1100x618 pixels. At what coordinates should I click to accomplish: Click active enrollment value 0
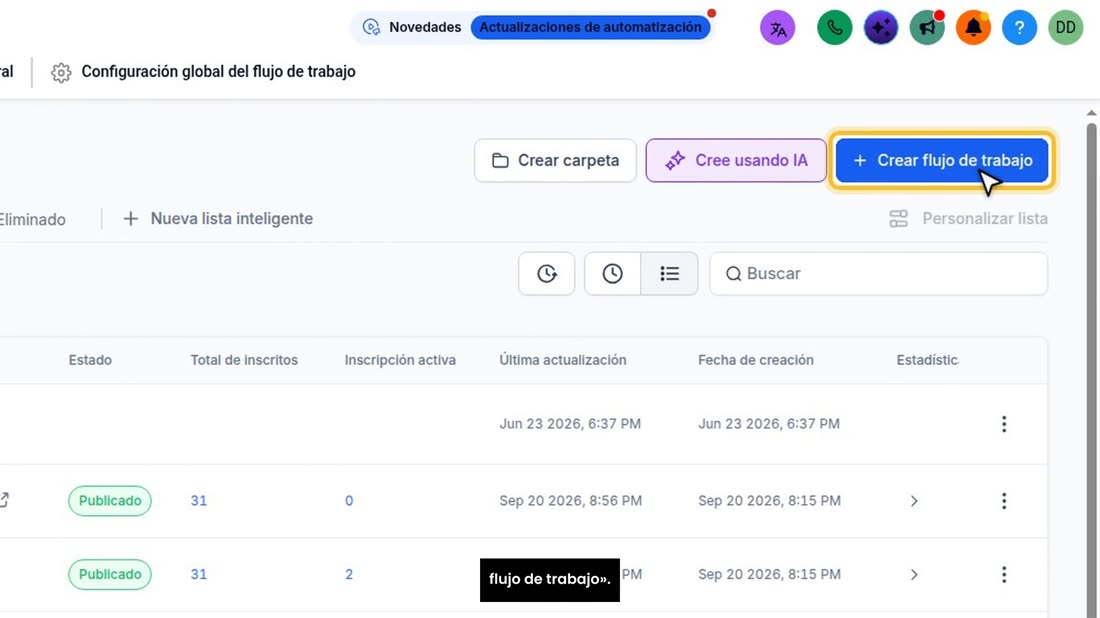tap(349, 501)
